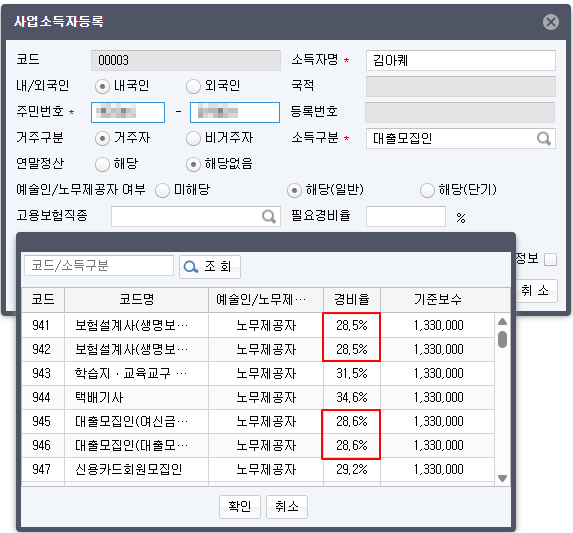The image size is (573, 533).
Task: Sort by the 코드명 column header
Action: (x=137, y=300)
